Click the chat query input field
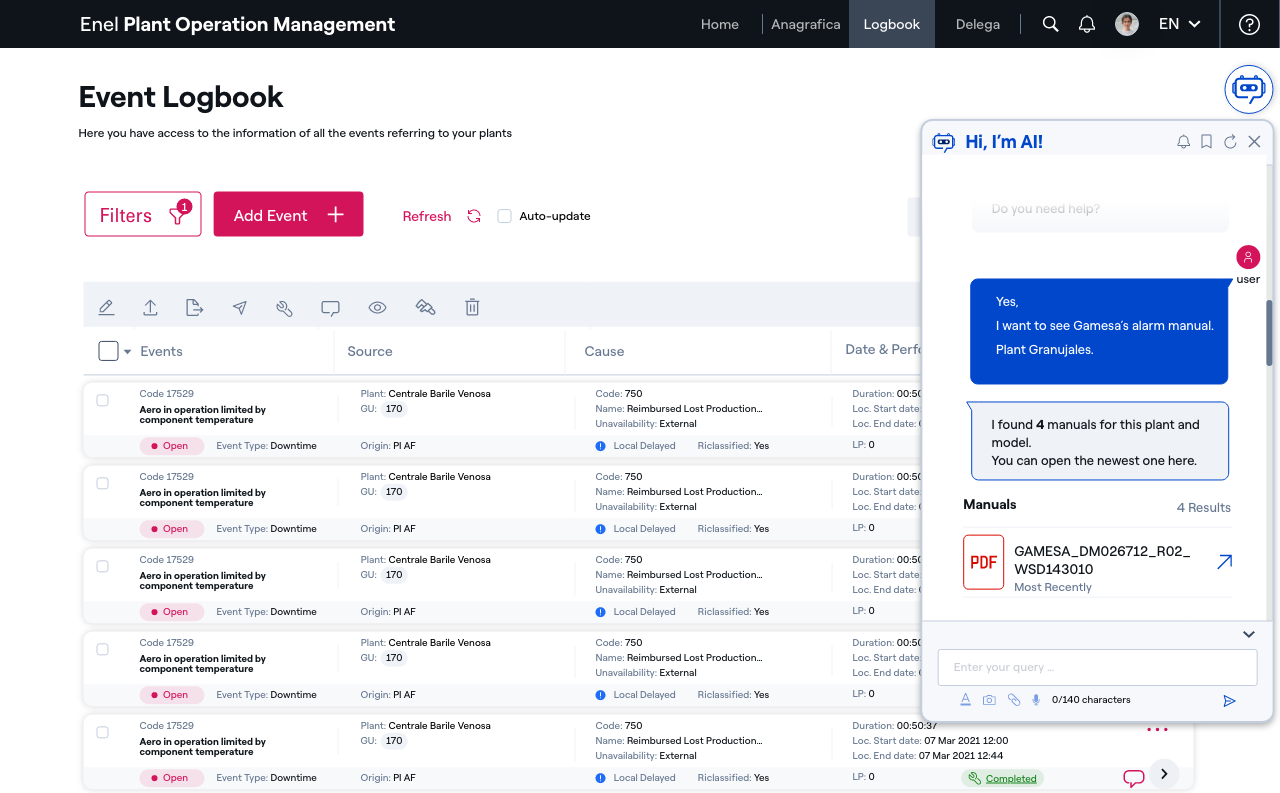 click(1097, 667)
